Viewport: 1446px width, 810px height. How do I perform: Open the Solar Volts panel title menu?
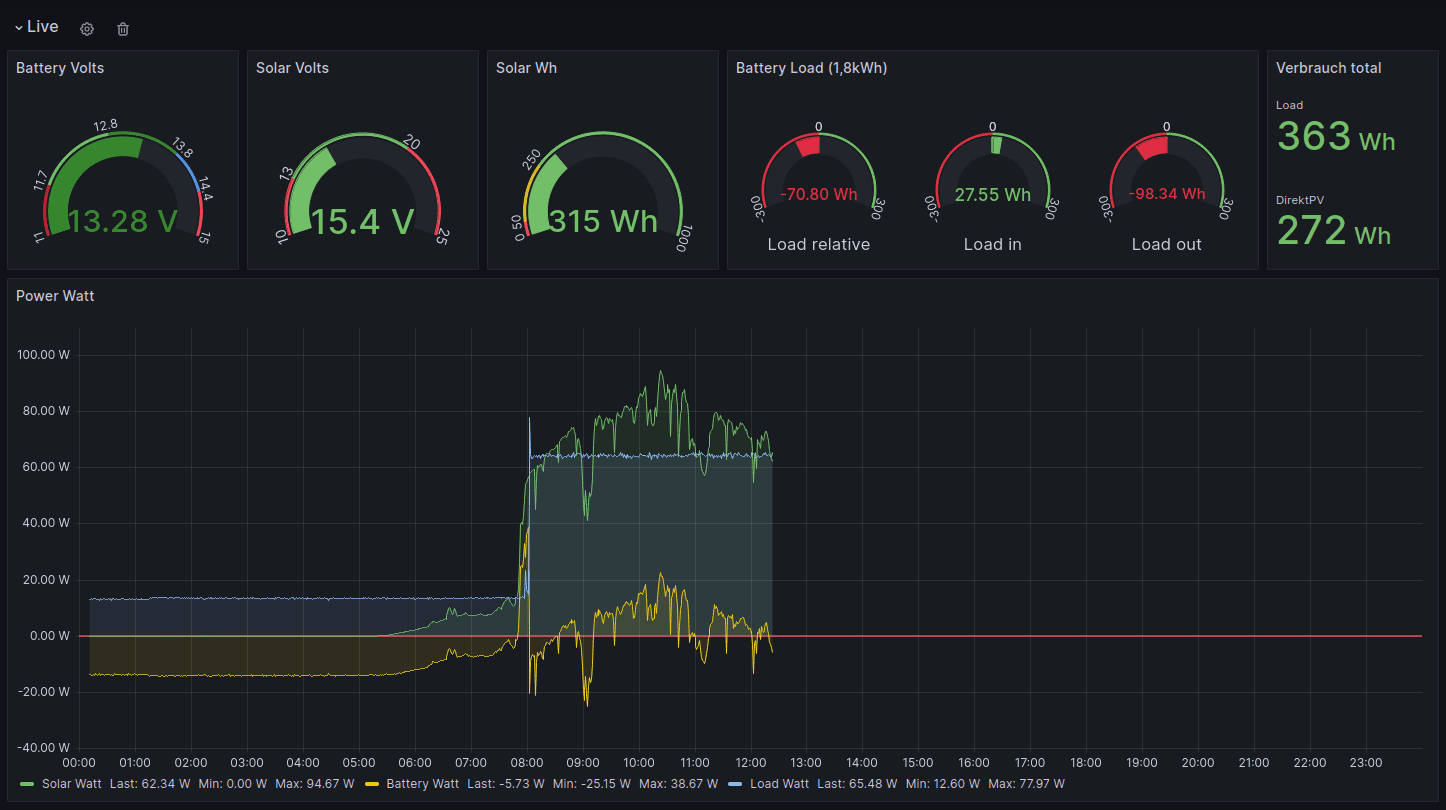(x=292, y=68)
